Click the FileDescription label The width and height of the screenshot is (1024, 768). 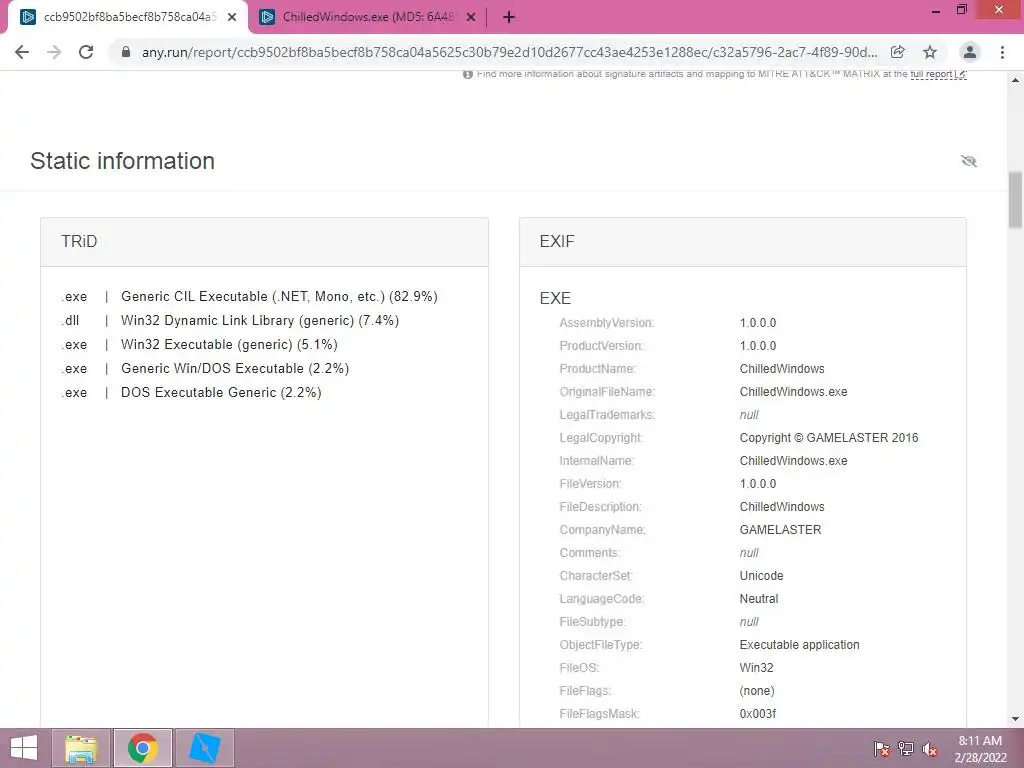[600, 507]
